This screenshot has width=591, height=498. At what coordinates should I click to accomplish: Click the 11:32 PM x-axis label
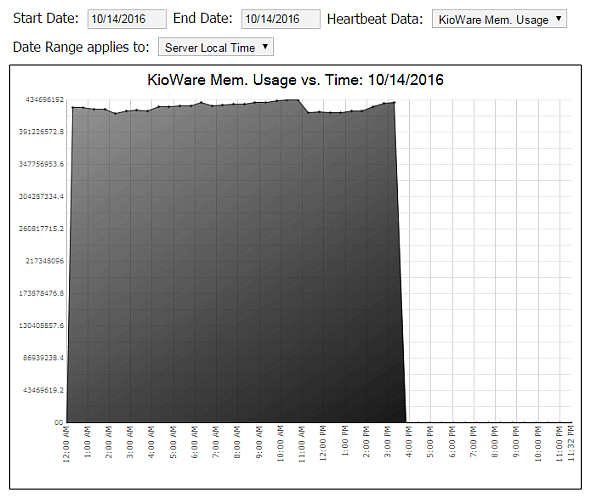click(570, 443)
